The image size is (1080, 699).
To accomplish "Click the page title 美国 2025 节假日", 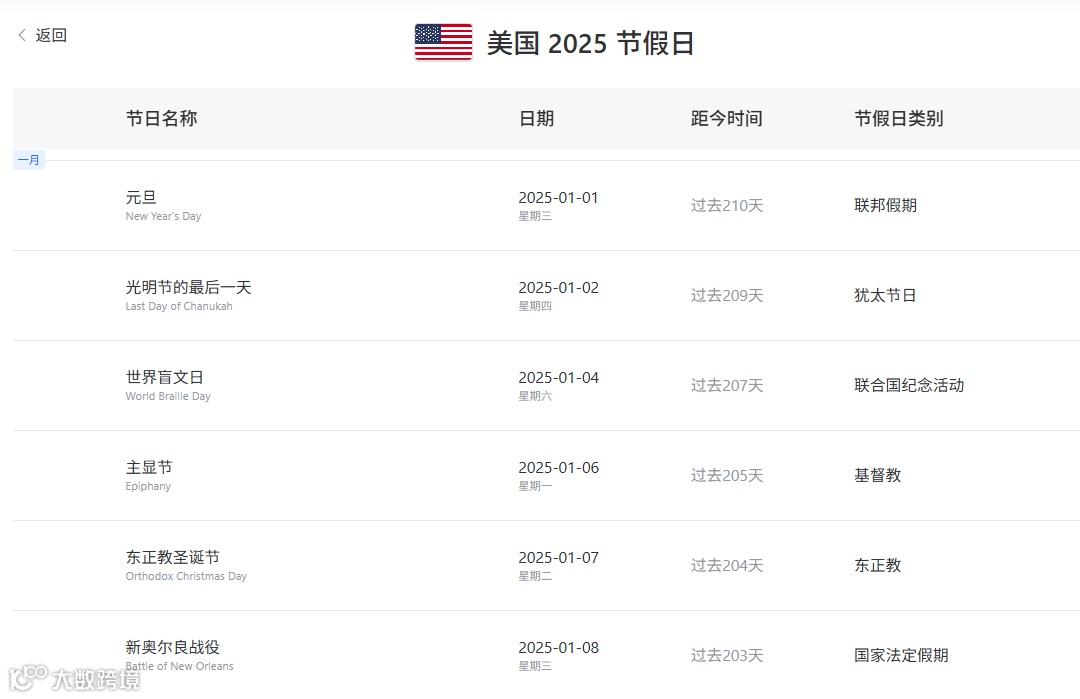I will click(590, 43).
